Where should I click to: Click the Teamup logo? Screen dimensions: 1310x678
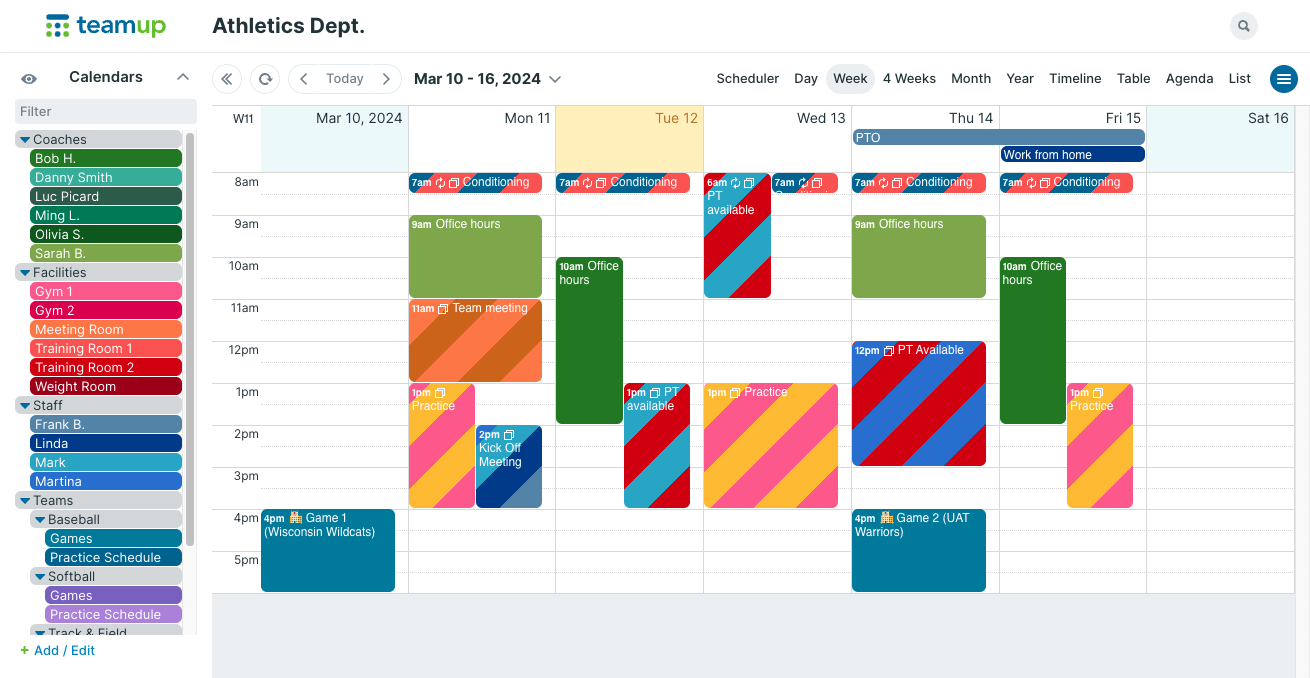click(x=106, y=26)
